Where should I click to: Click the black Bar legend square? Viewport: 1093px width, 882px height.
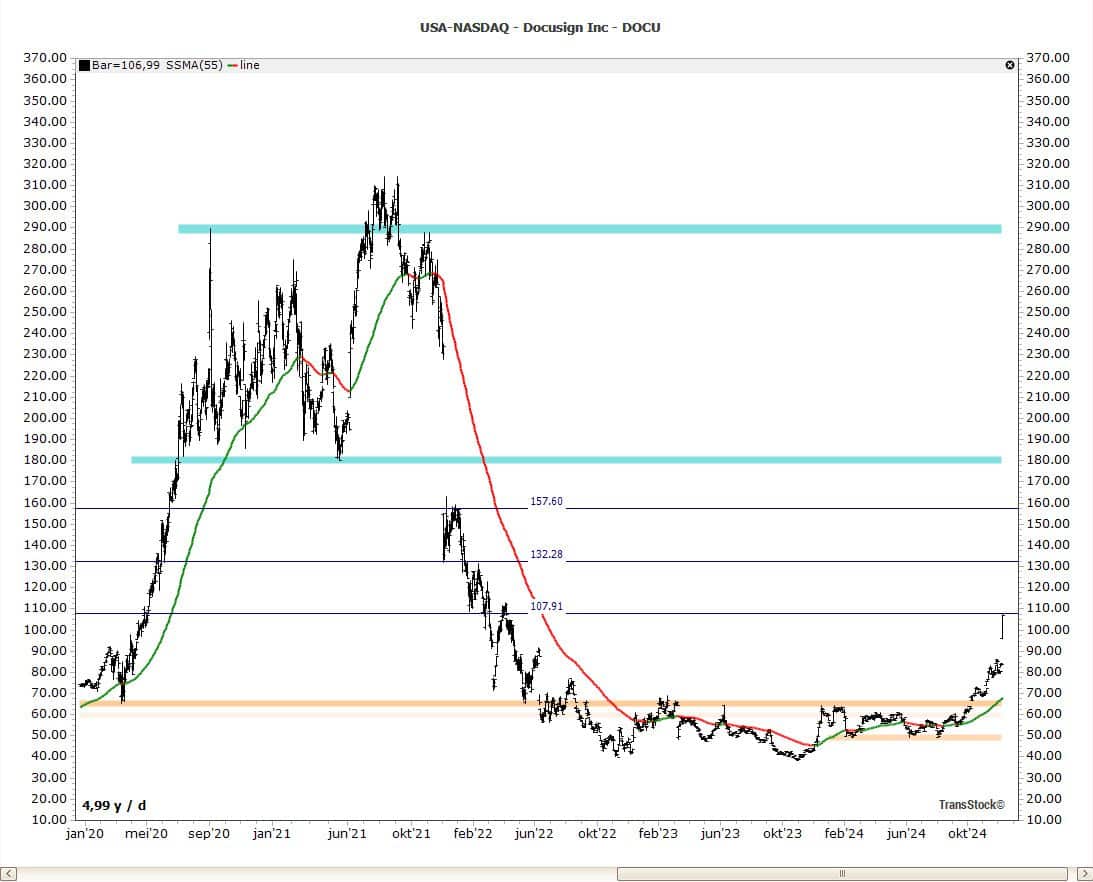85,65
